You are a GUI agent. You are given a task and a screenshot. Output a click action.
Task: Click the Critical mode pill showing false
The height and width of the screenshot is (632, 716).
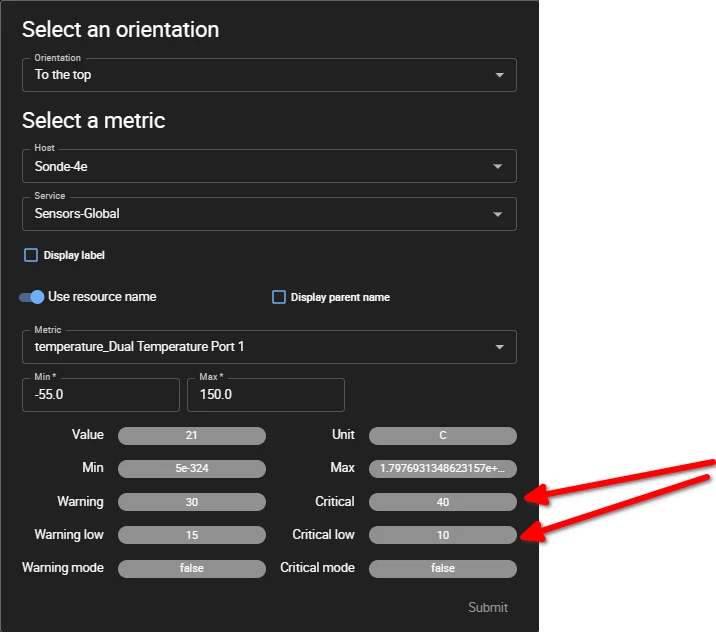tap(443, 569)
